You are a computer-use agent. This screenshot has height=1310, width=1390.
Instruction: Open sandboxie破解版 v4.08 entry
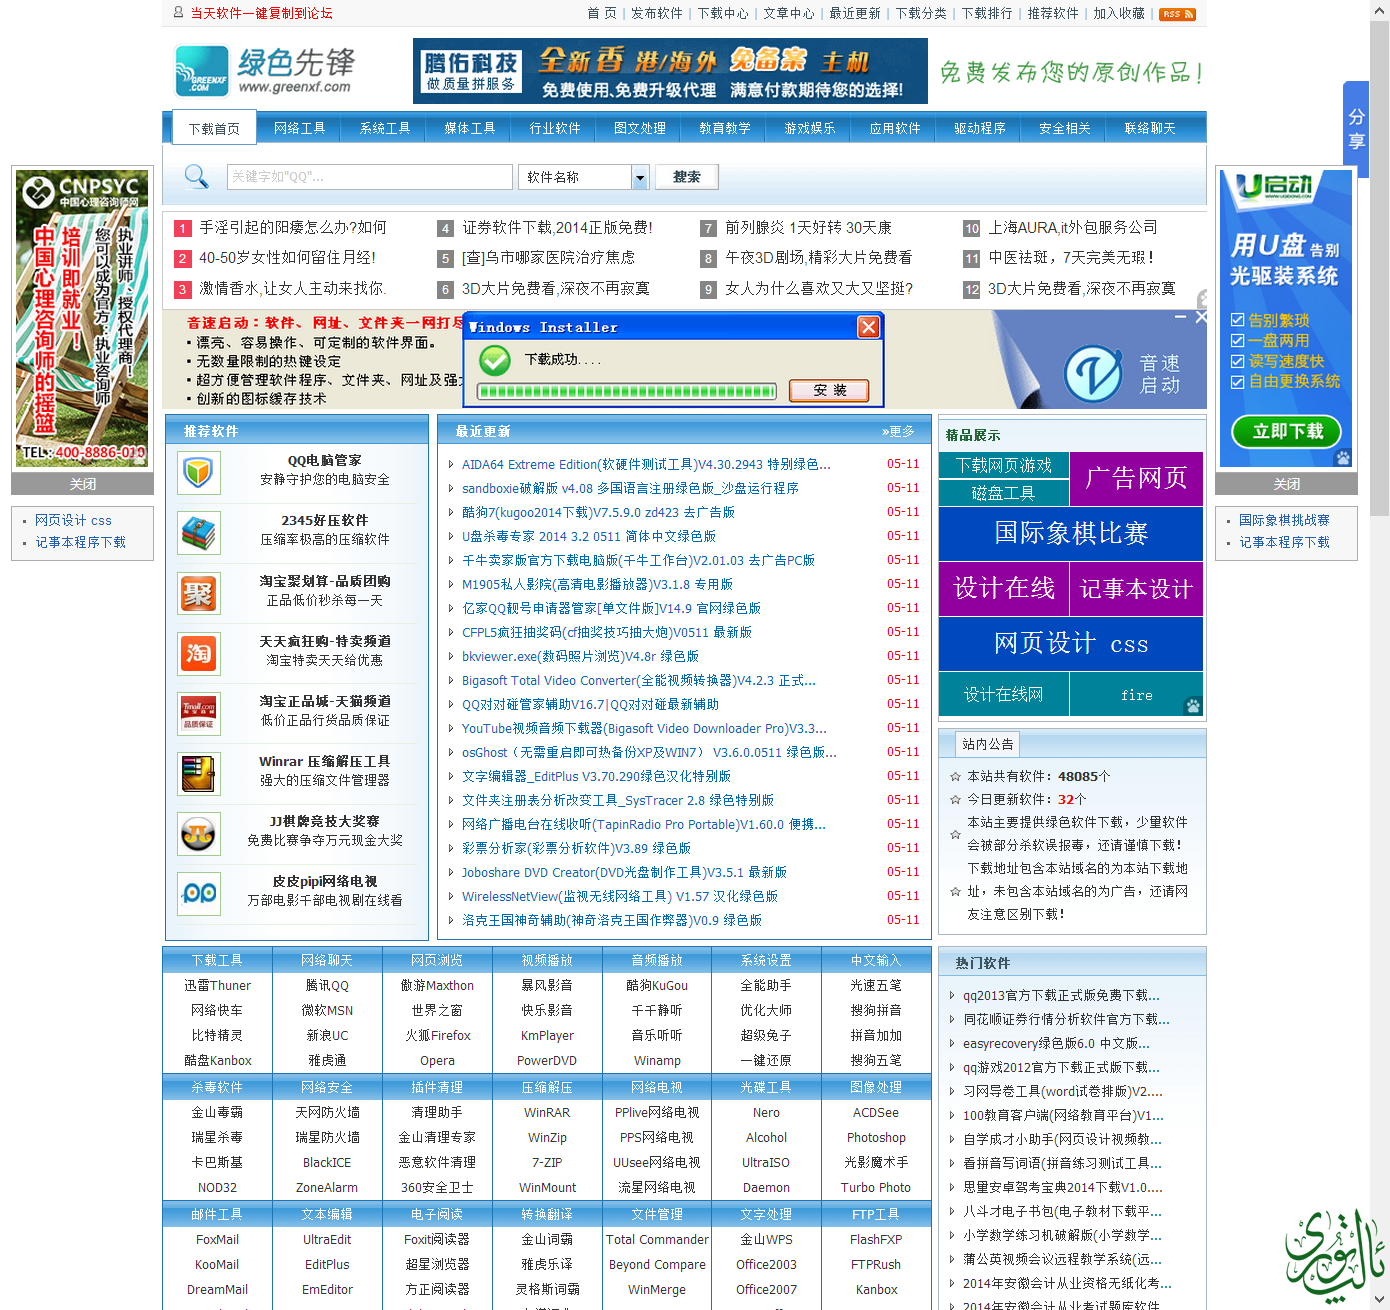click(630, 488)
